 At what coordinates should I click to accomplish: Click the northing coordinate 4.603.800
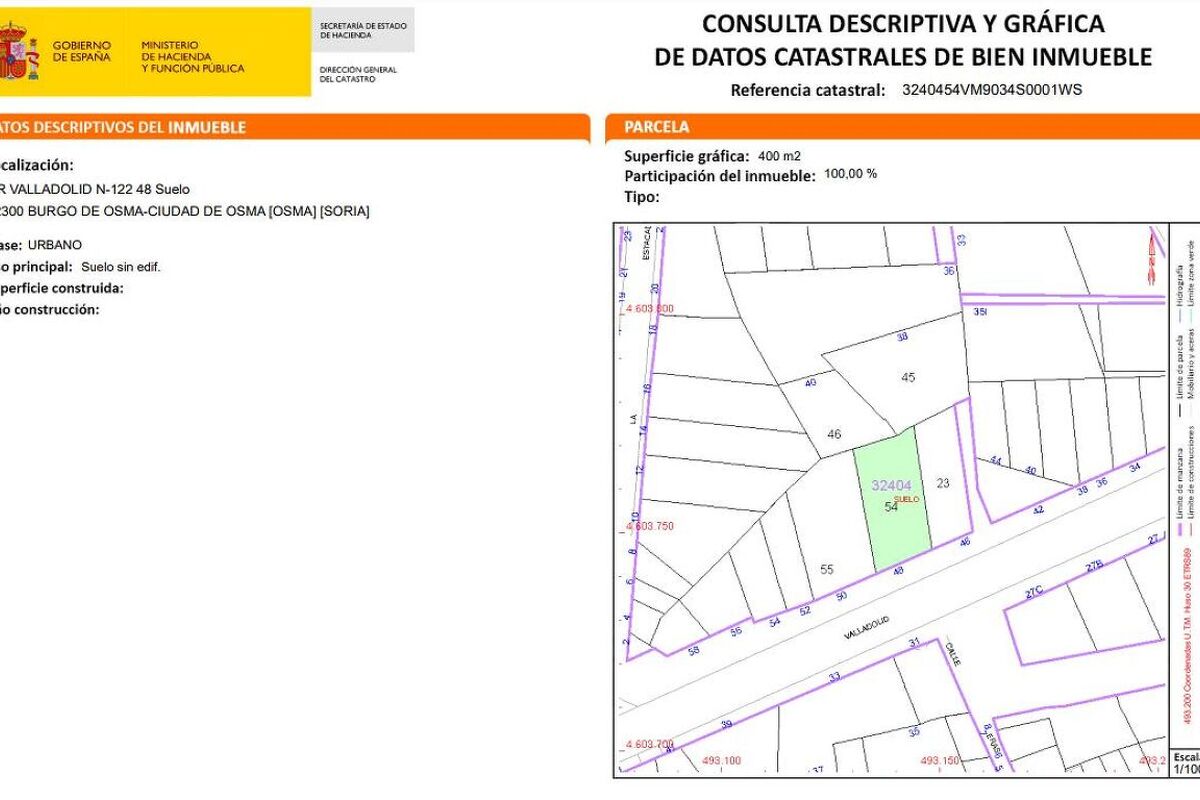(648, 309)
